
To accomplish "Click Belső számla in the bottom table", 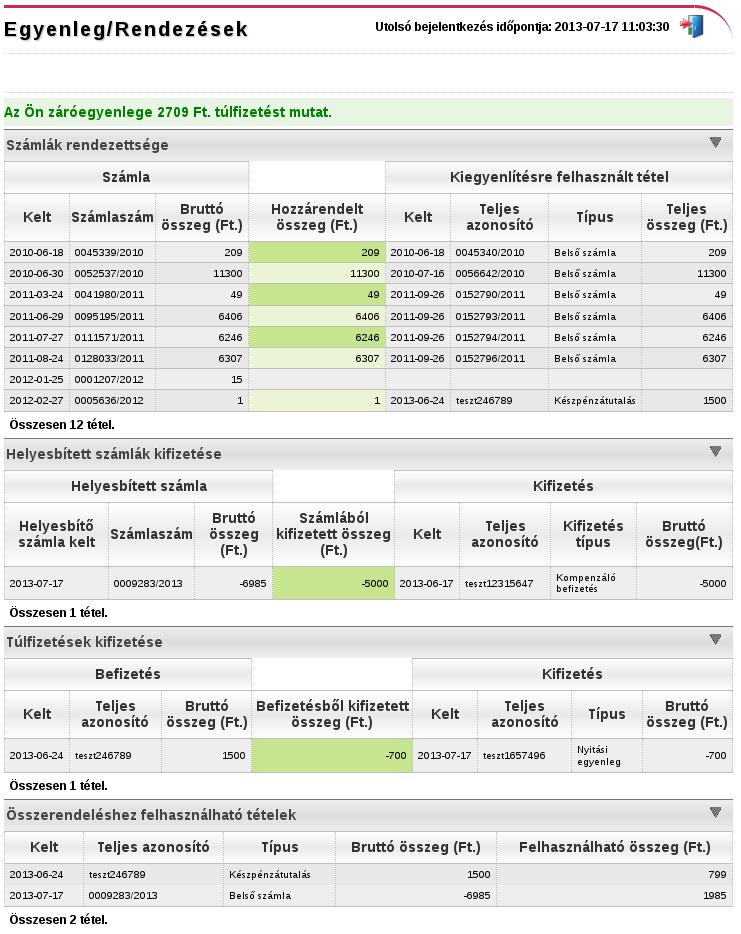I will (260, 895).
